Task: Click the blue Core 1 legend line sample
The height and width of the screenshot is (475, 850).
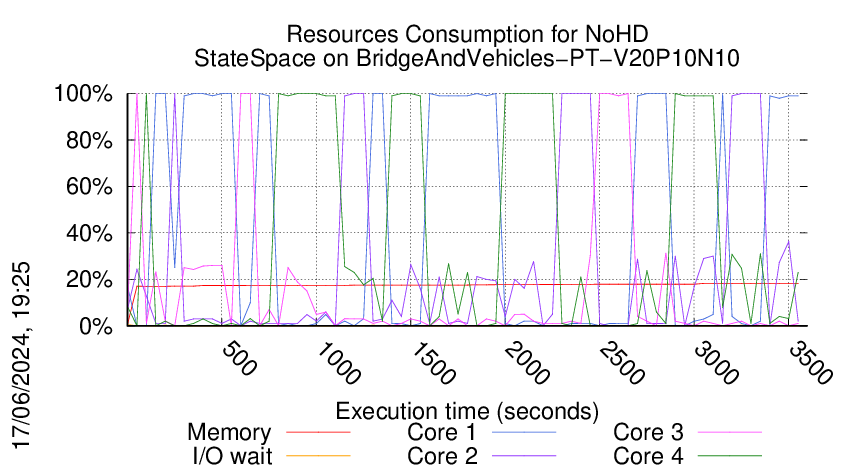Action: (524, 432)
